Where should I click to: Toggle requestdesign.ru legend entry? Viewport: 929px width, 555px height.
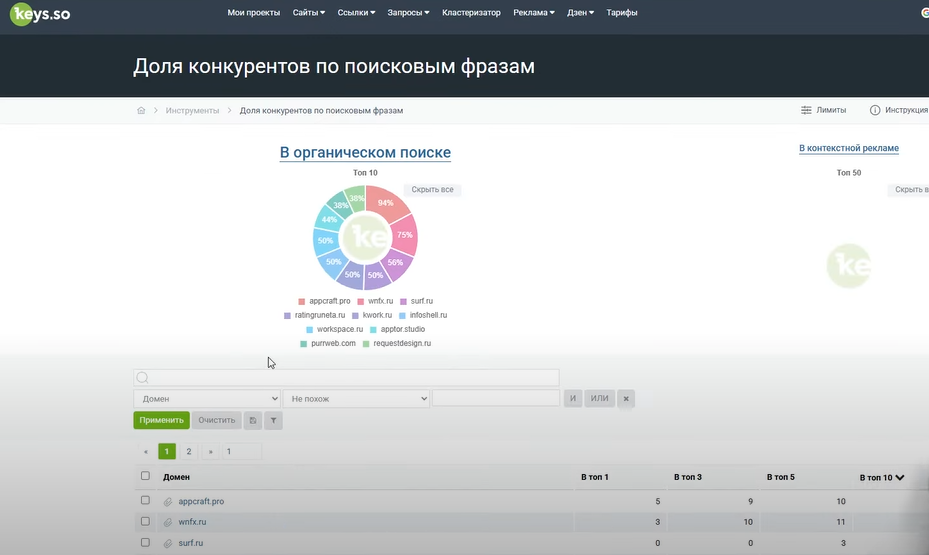(x=397, y=344)
